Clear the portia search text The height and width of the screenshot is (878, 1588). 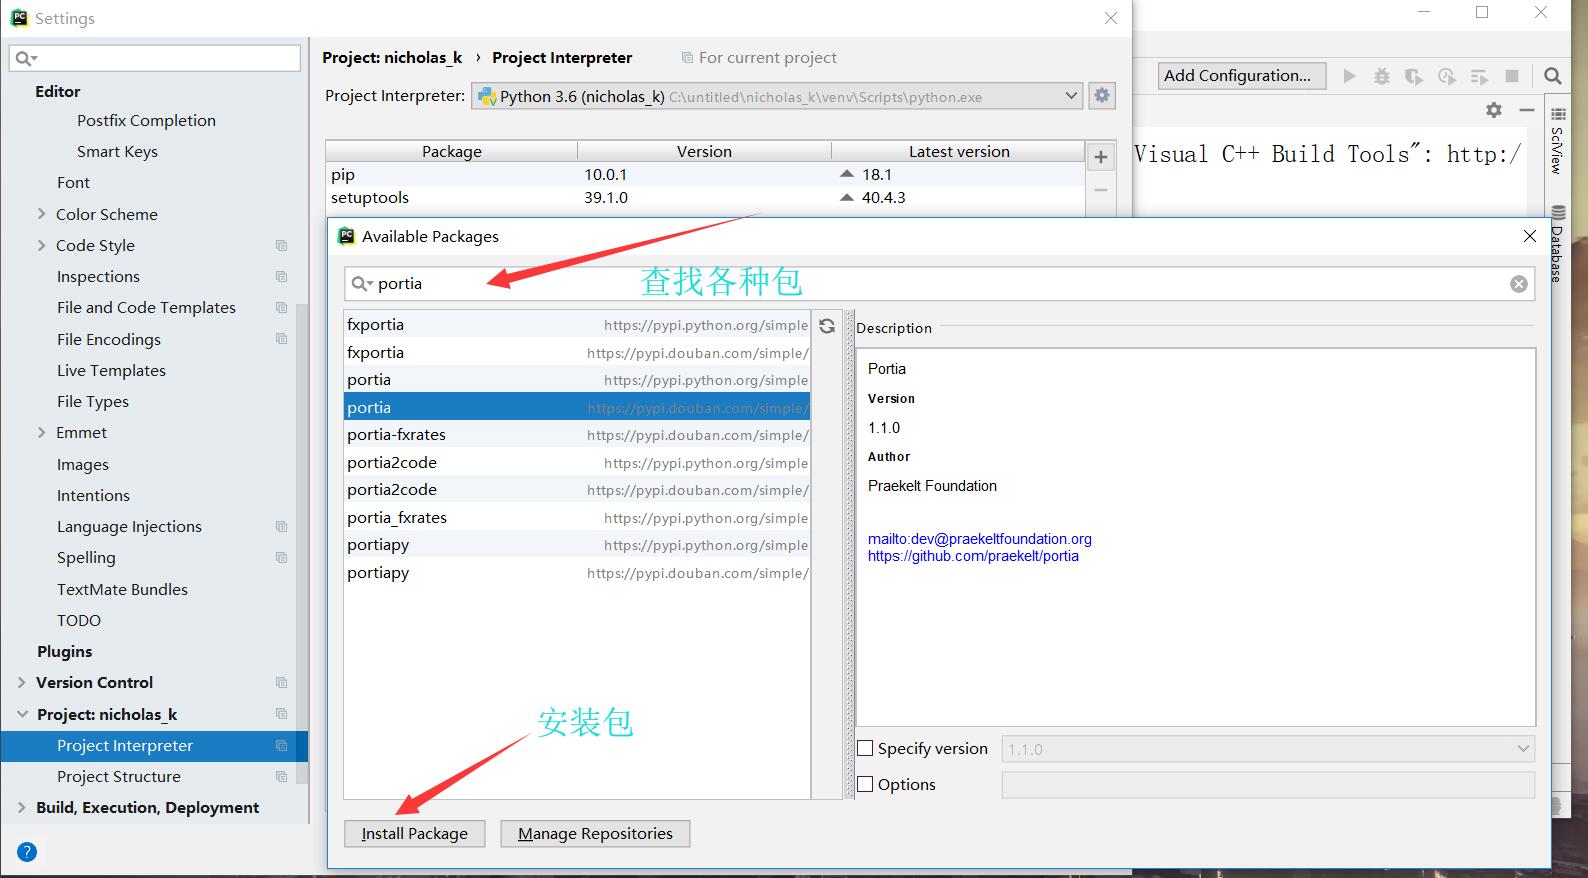(x=1518, y=284)
